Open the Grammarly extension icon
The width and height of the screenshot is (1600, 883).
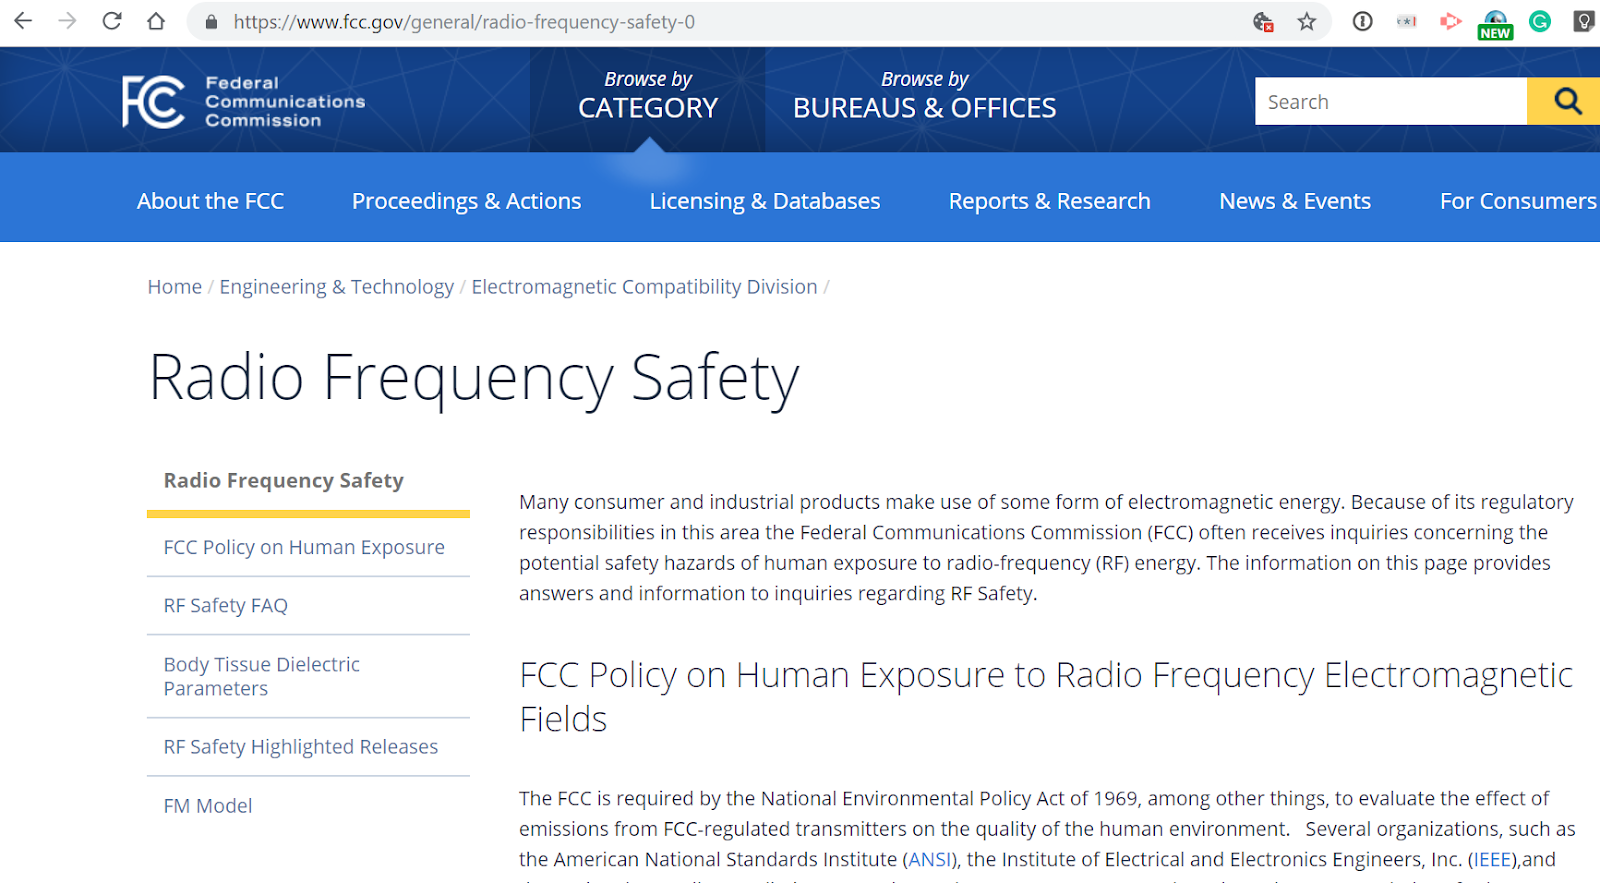pyautogui.click(x=1540, y=21)
